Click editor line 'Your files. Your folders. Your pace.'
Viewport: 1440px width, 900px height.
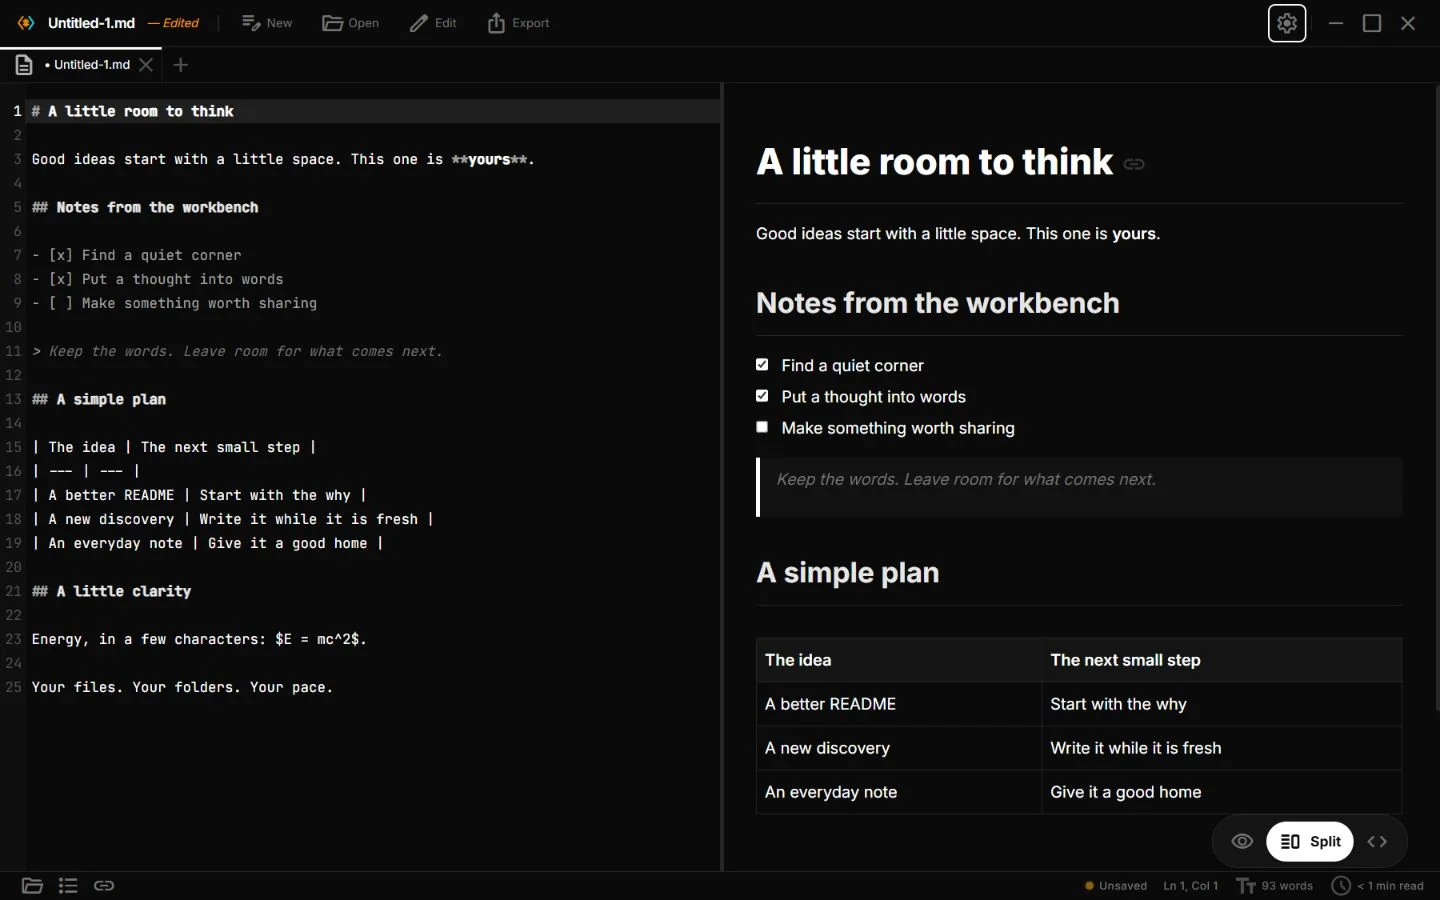tap(182, 687)
